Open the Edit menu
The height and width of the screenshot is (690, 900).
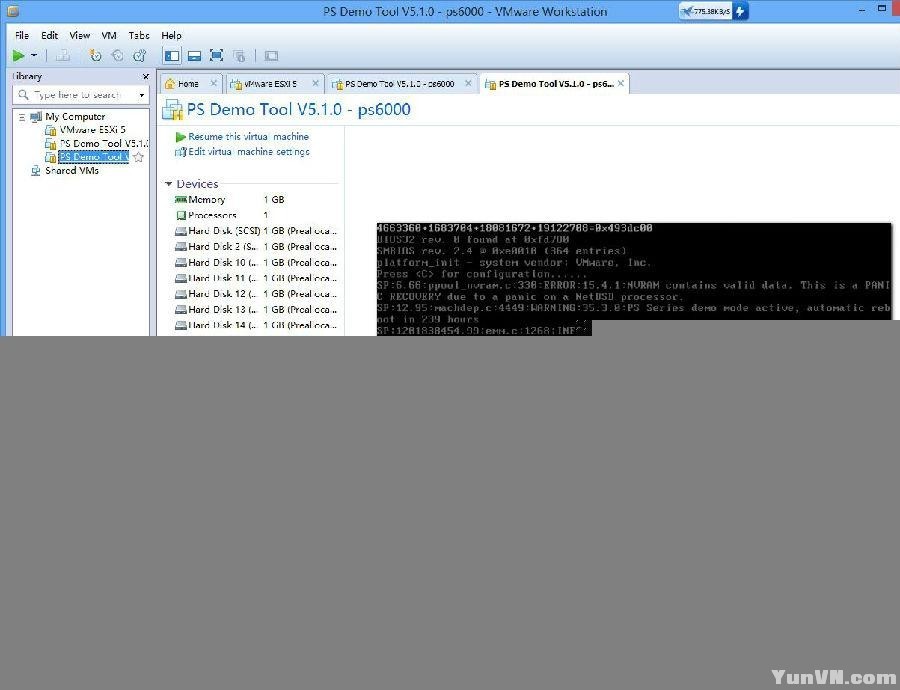pos(49,35)
